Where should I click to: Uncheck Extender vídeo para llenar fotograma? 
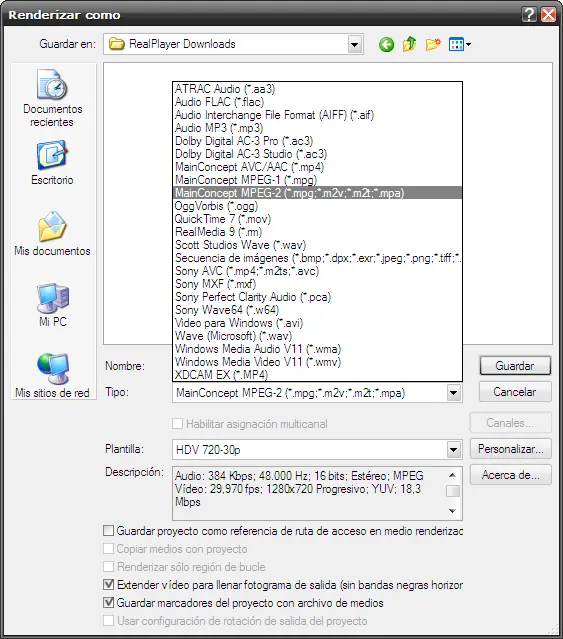[108, 584]
